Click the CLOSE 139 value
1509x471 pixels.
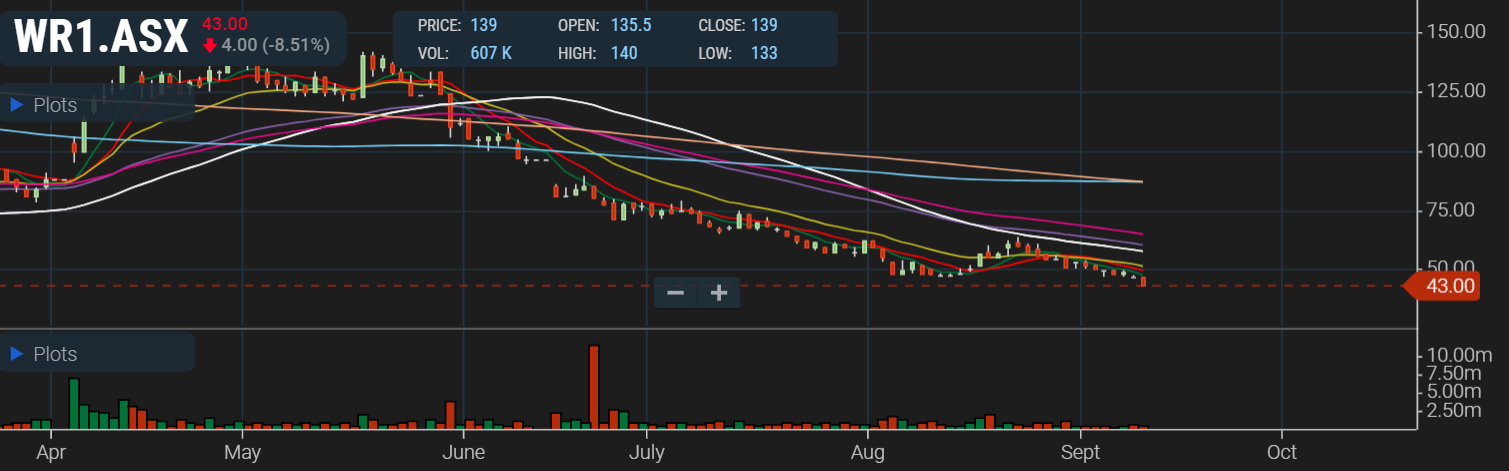pos(765,25)
